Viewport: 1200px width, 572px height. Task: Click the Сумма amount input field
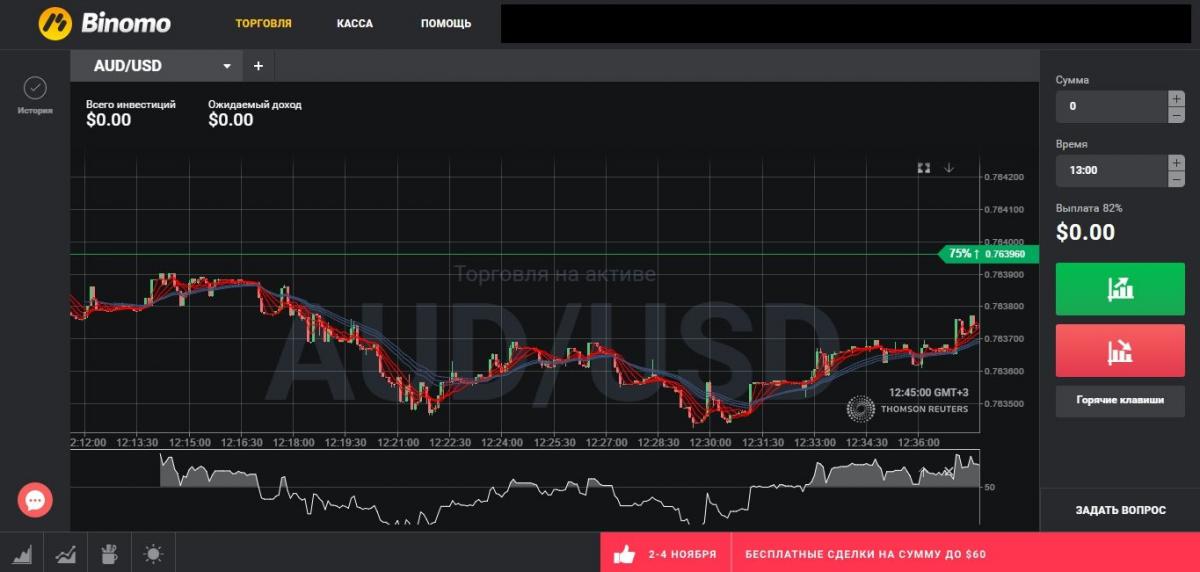(x=1111, y=106)
